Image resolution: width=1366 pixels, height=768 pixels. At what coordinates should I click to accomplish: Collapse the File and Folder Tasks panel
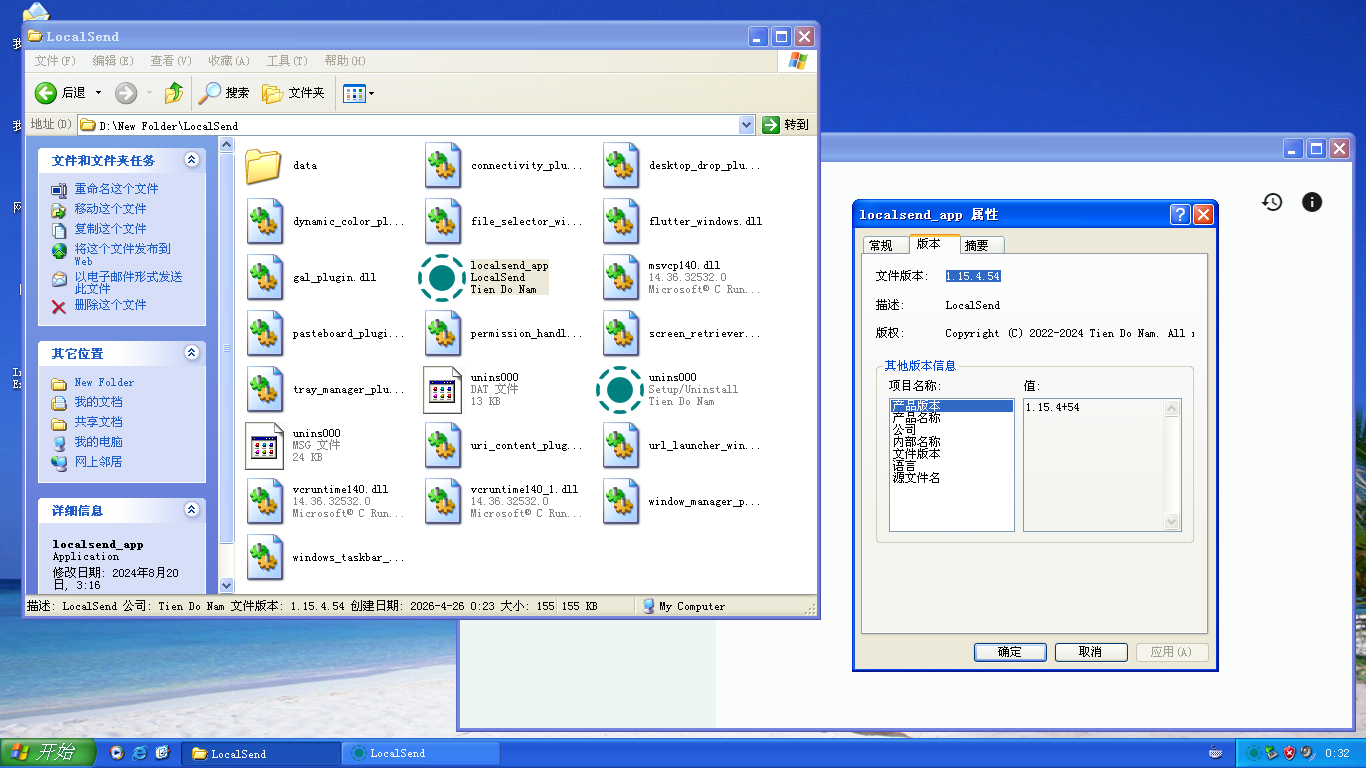coord(191,160)
